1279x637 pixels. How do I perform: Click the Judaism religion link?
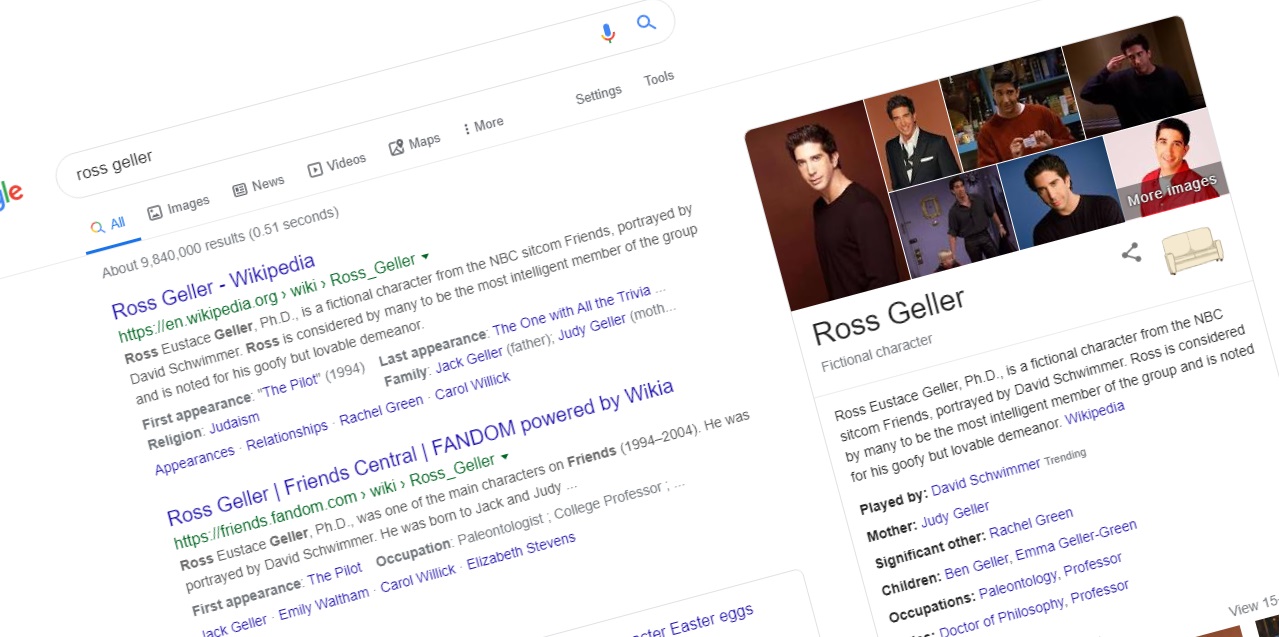coord(234,423)
